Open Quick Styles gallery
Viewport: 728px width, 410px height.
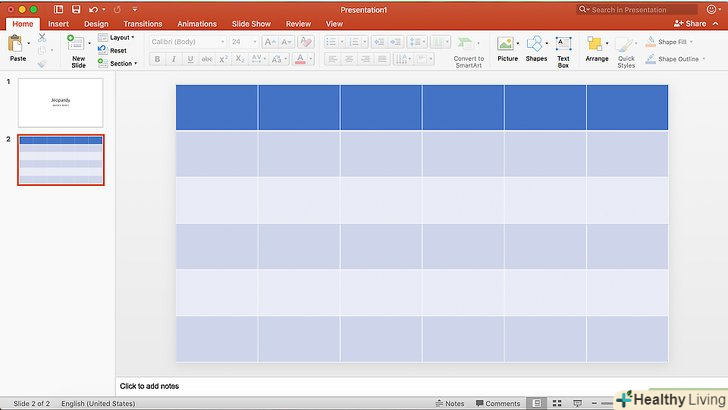(x=626, y=52)
